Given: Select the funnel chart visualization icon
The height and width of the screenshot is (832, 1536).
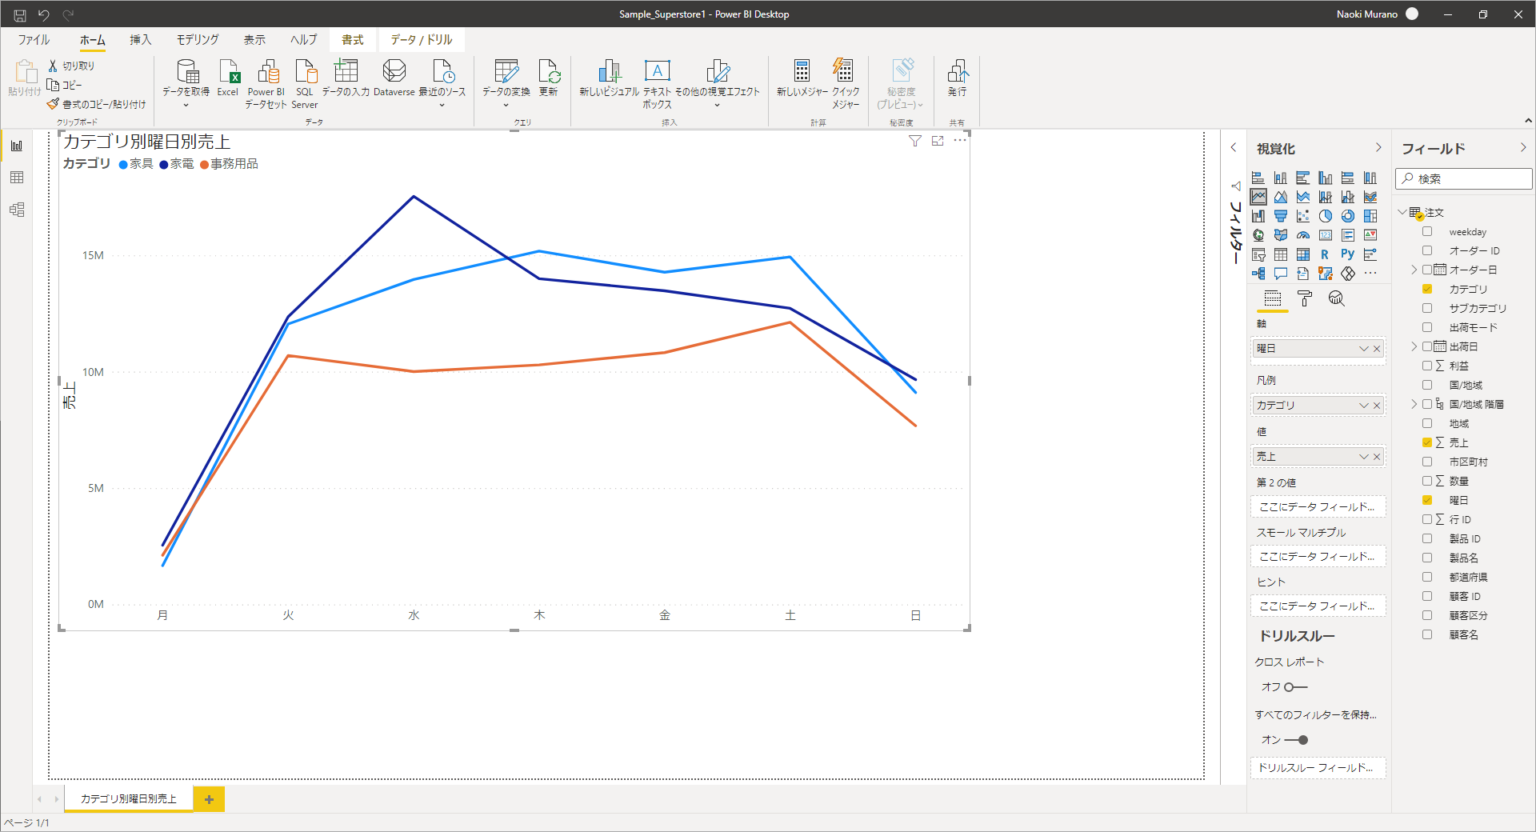Looking at the screenshot, I should click(x=1280, y=216).
